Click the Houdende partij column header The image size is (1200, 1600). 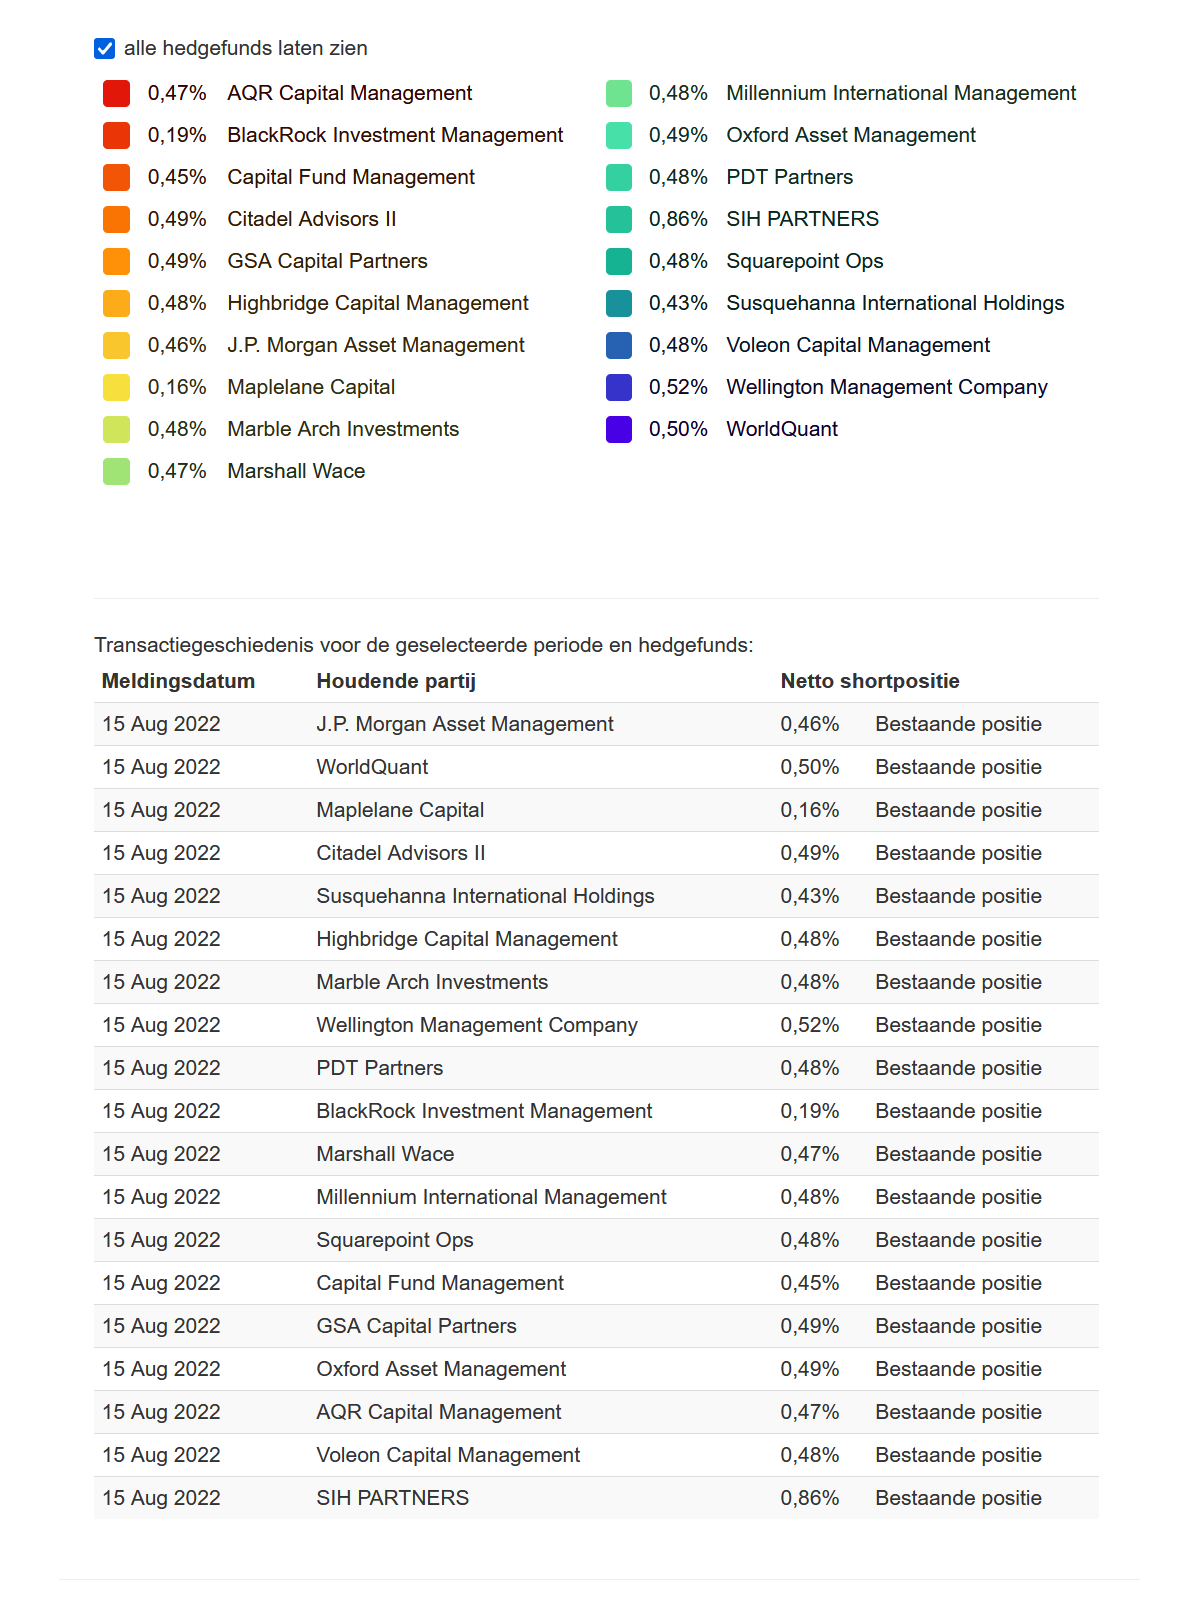[x=396, y=681]
